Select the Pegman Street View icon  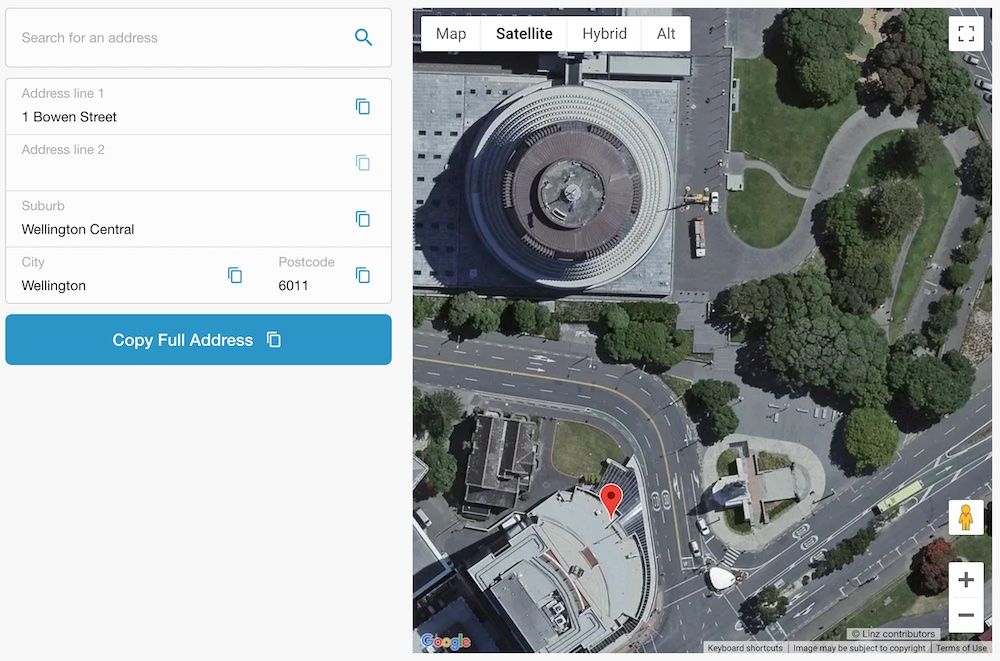click(x=966, y=517)
